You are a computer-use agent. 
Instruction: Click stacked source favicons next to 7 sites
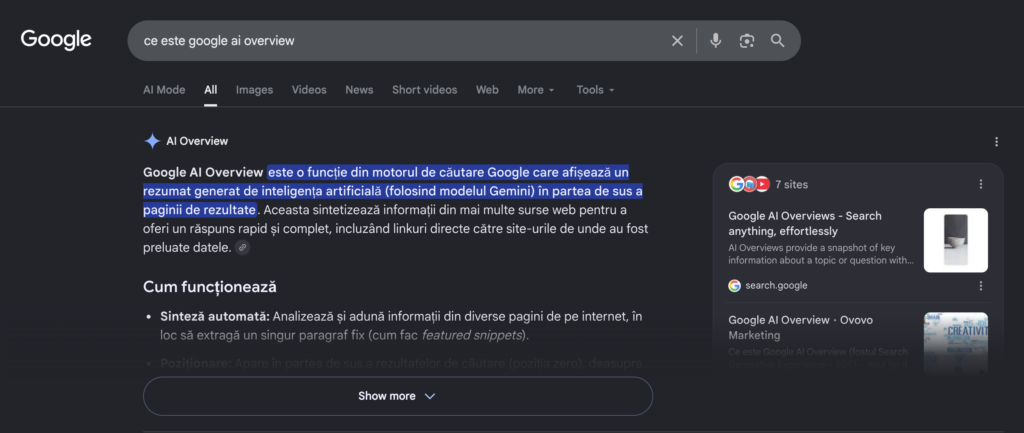pyautogui.click(x=749, y=184)
